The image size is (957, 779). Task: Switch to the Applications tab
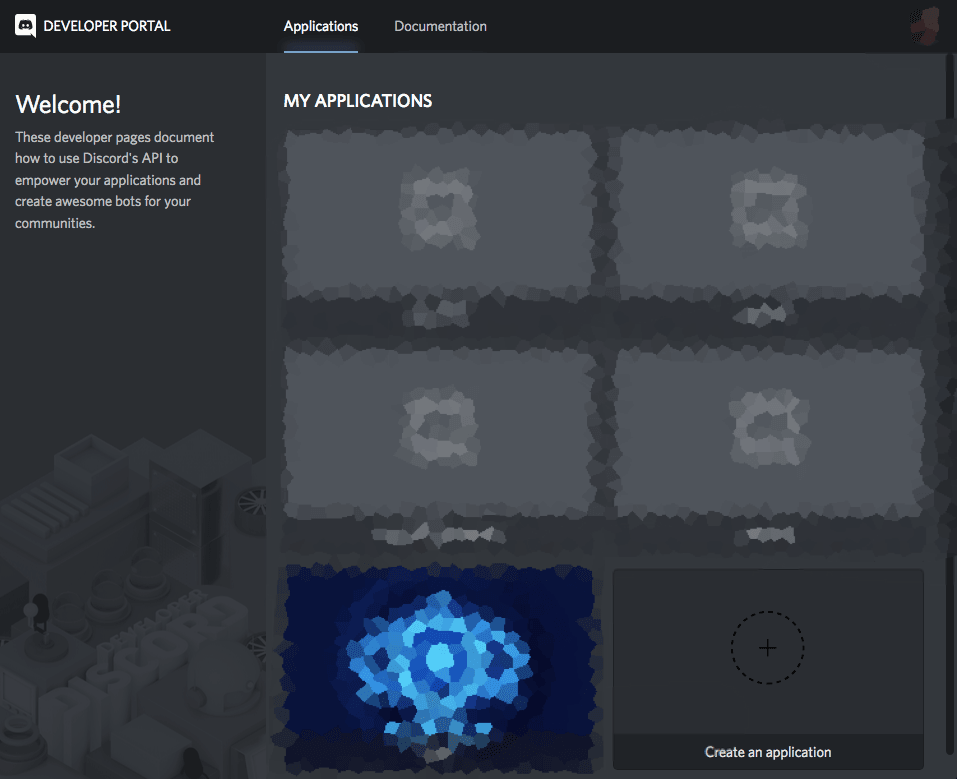pos(320,26)
